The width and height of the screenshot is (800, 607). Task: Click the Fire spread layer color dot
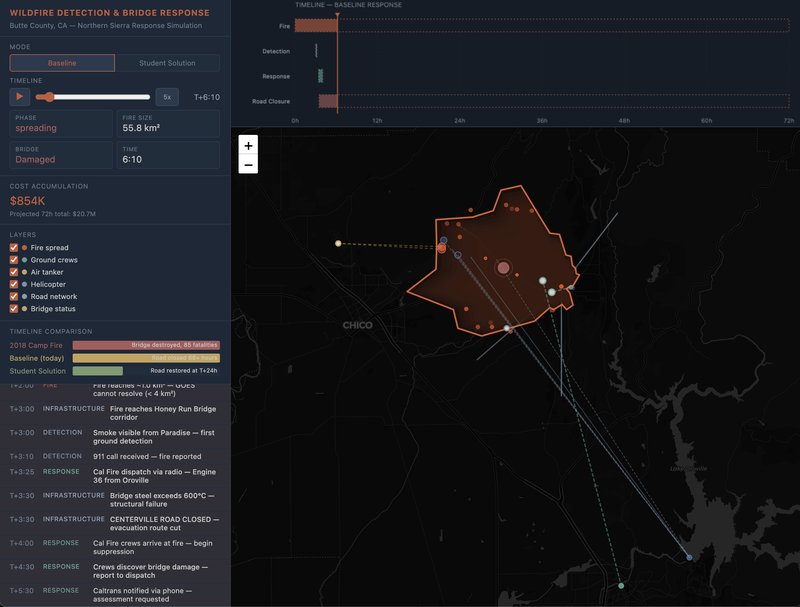(25, 248)
